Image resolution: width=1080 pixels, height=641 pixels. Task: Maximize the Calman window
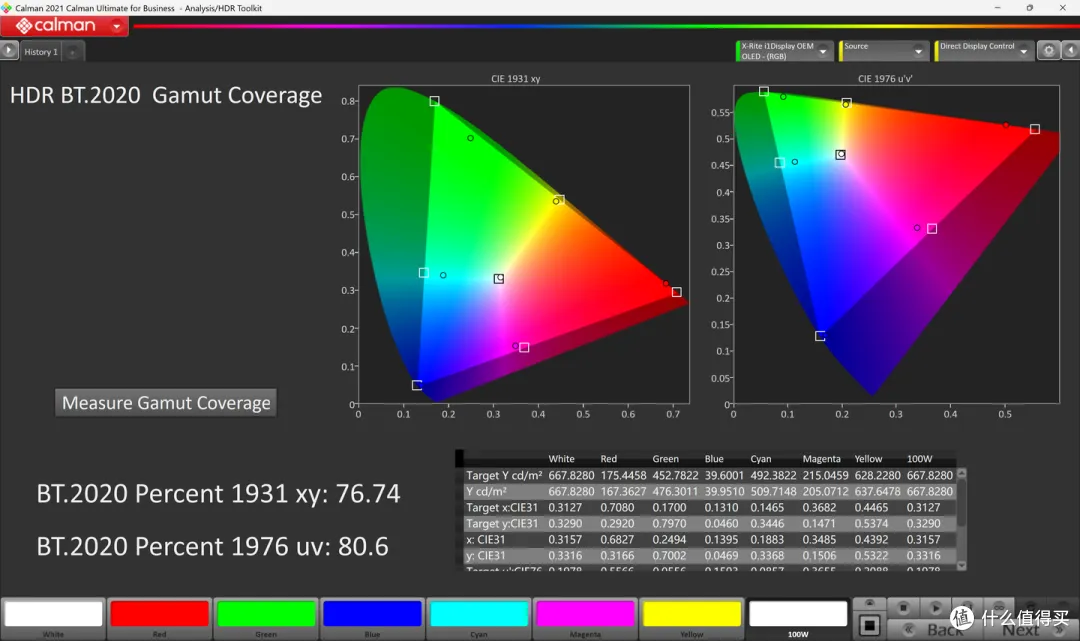(1030, 8)
